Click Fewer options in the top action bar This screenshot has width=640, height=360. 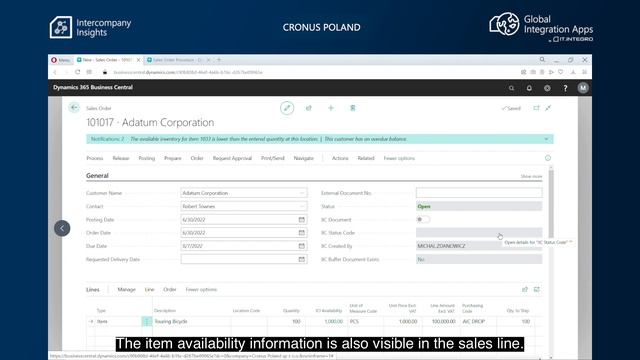399,158
